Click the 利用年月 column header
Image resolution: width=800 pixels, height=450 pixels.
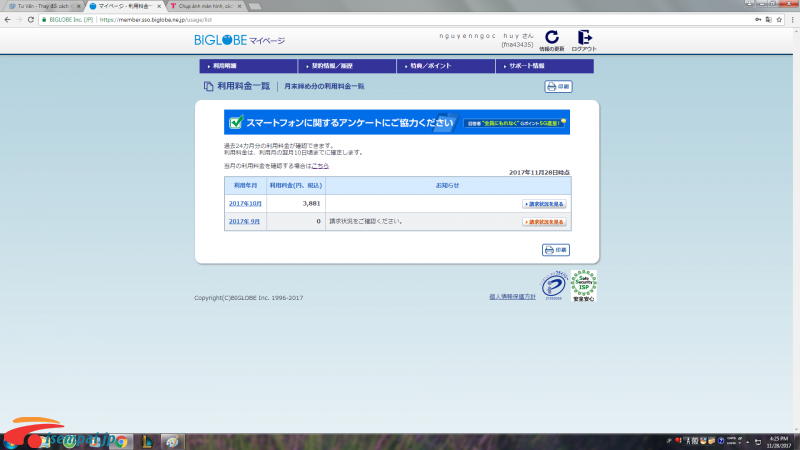[x=245, y=186]
